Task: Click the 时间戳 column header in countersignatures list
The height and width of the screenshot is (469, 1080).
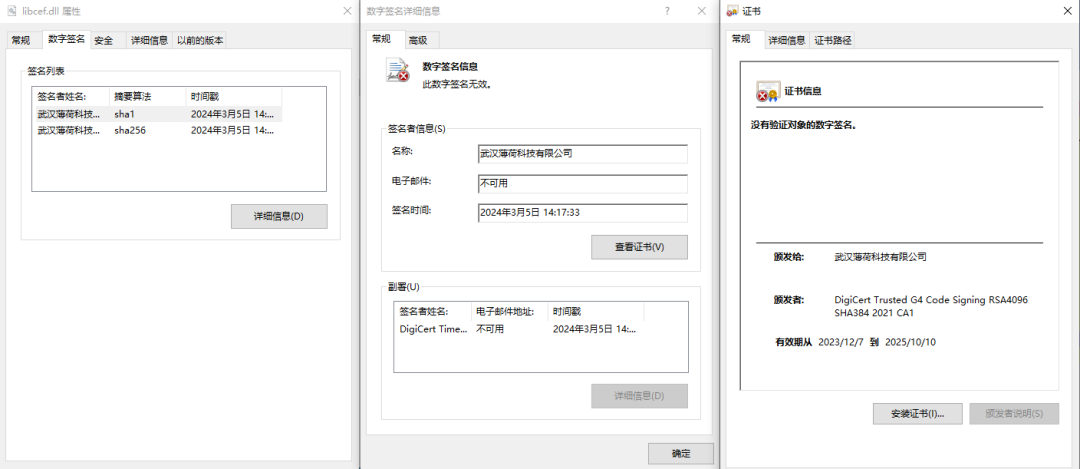Action: coord(596,312)
